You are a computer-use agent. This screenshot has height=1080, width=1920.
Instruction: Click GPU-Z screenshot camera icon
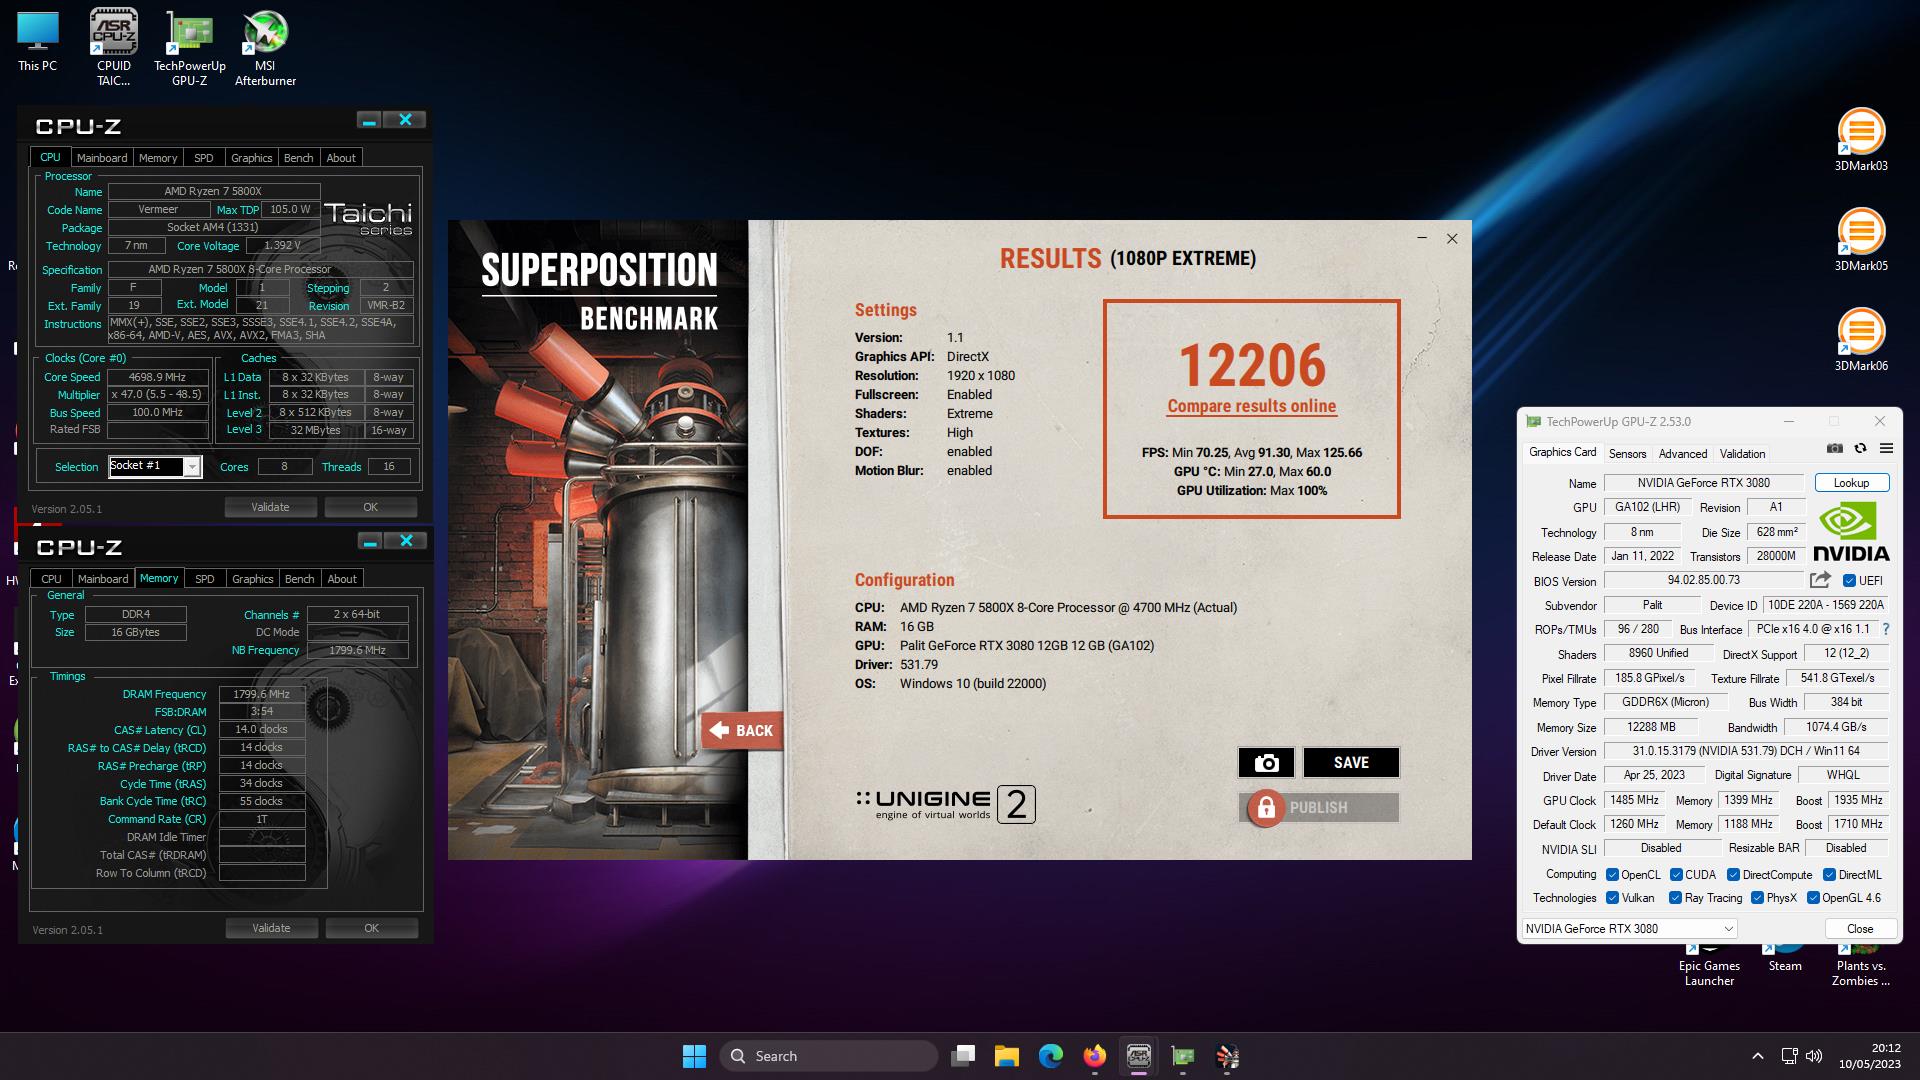tap(1834, 449)
